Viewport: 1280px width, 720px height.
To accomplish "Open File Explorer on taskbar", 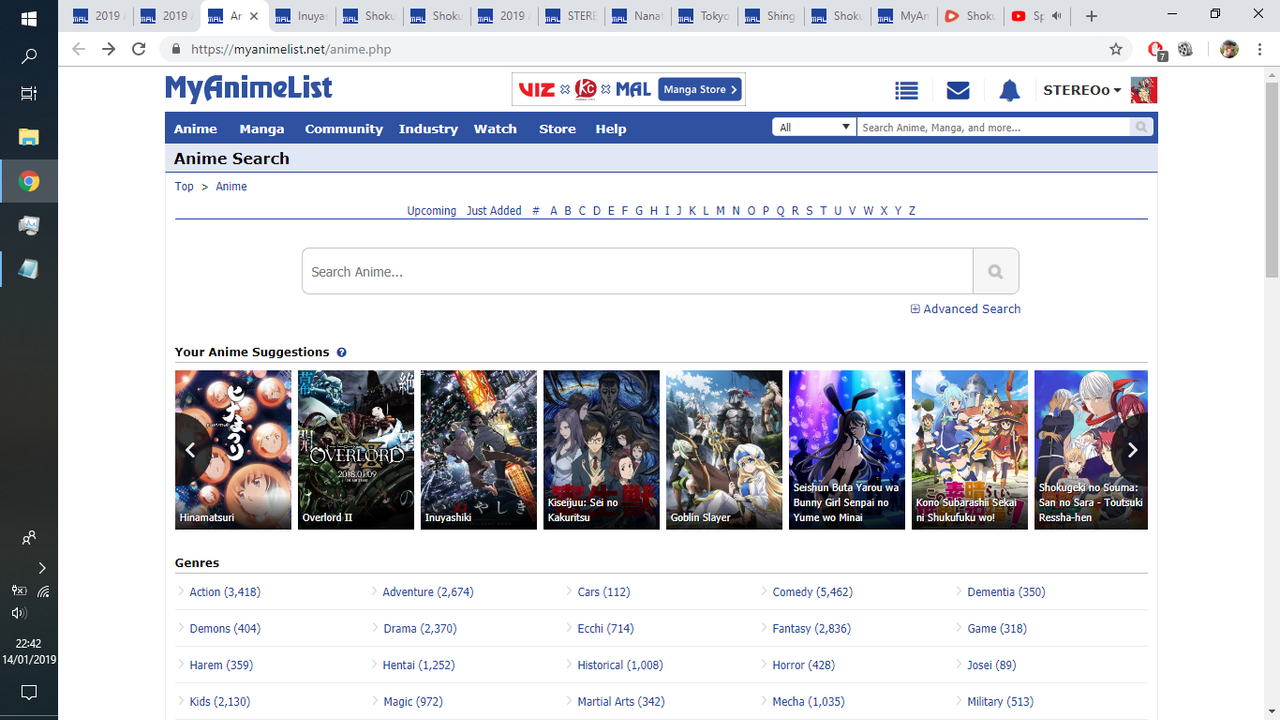I will click(x=29, y=137).
